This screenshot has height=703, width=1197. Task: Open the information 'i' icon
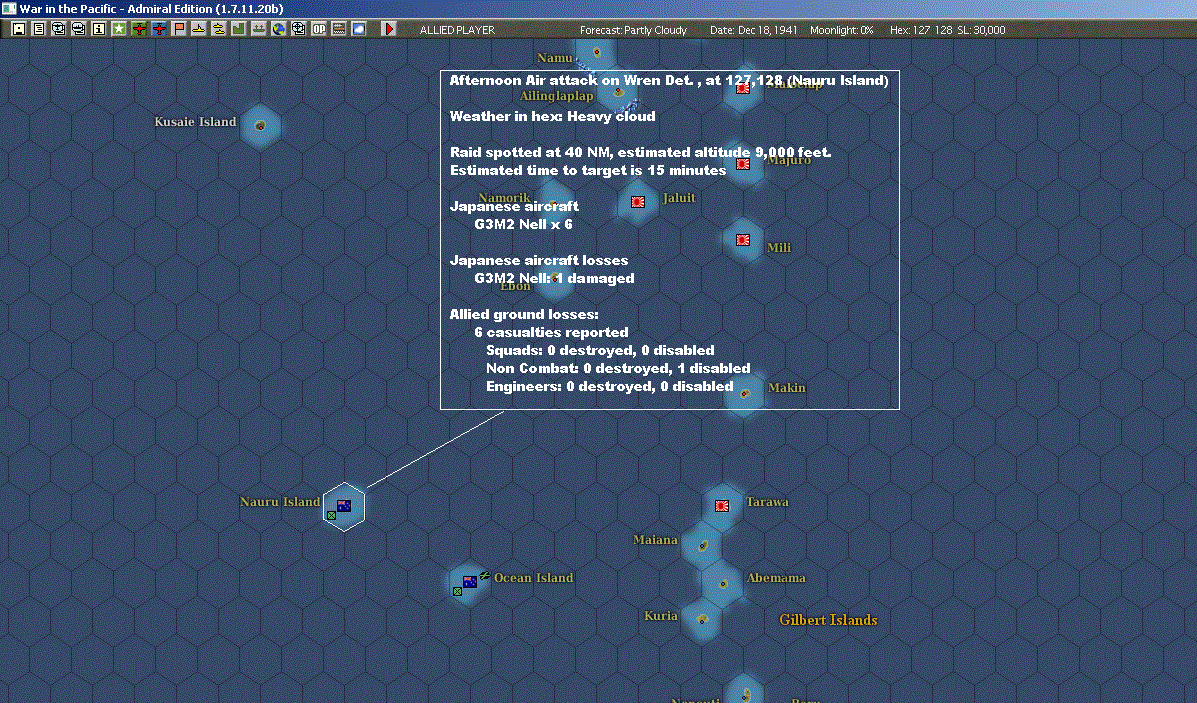point(98,29)
